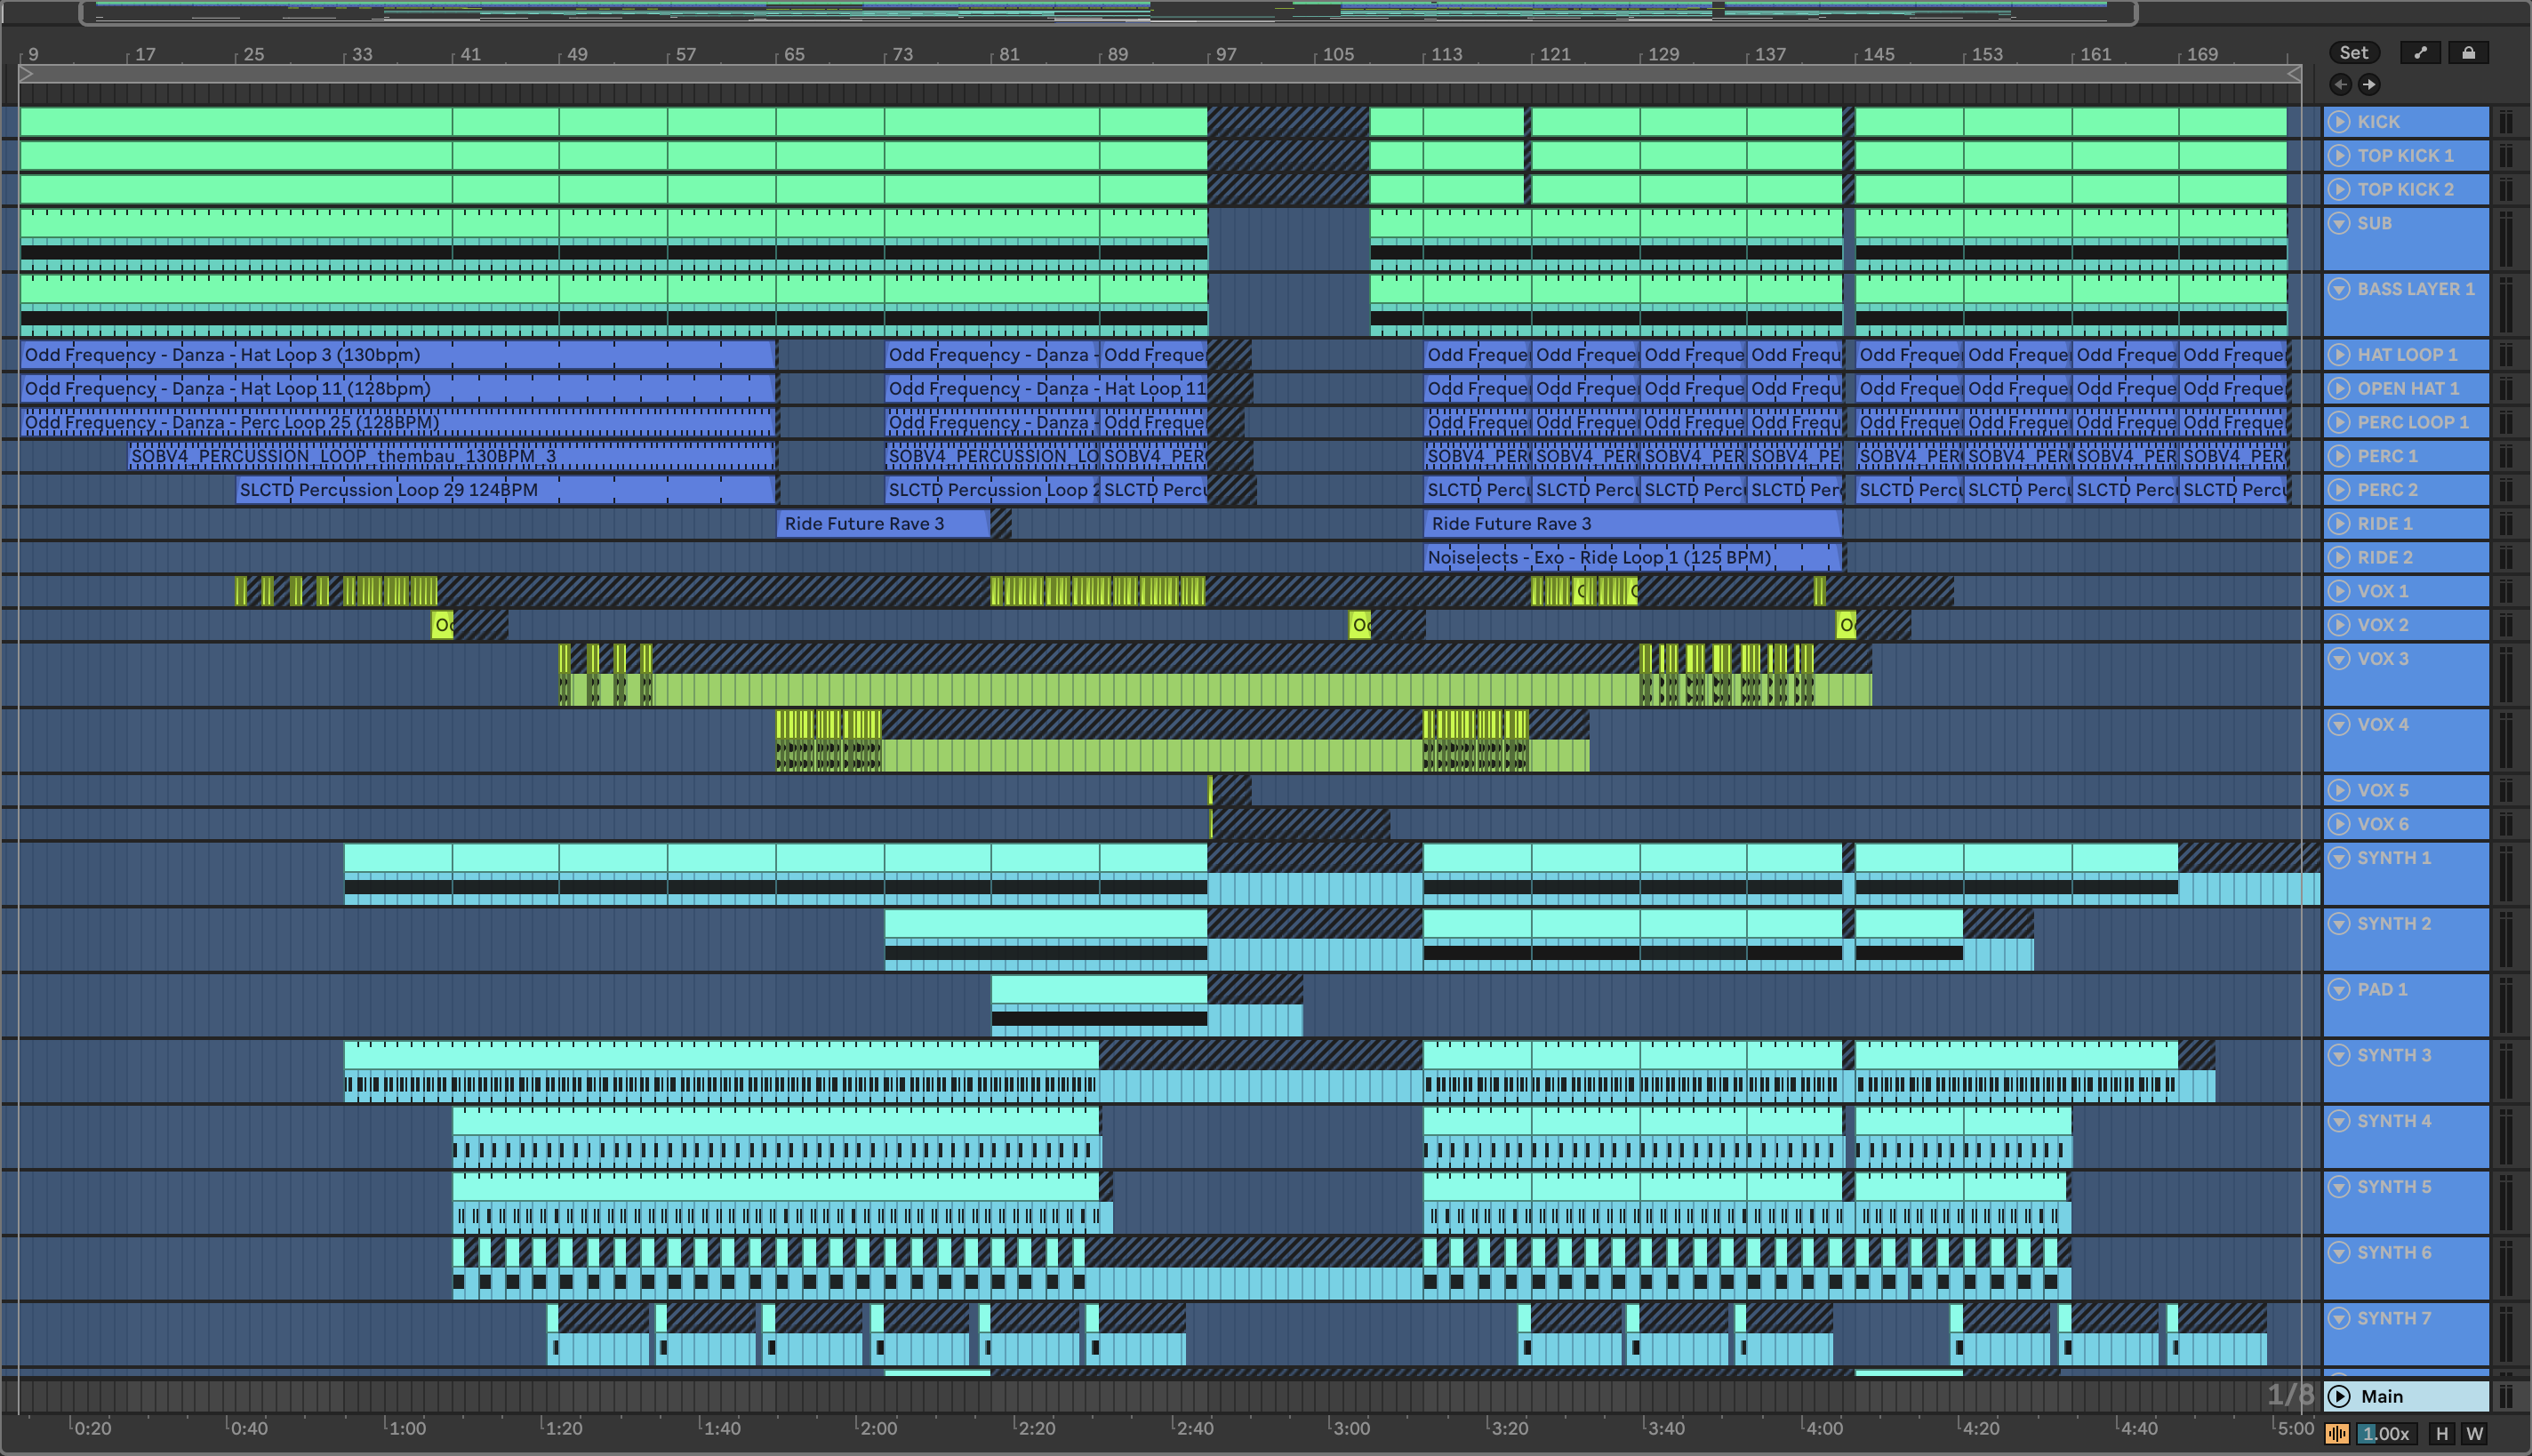Jump to next locator with right arrow

pyautogui.click(x=2369, y=85)
